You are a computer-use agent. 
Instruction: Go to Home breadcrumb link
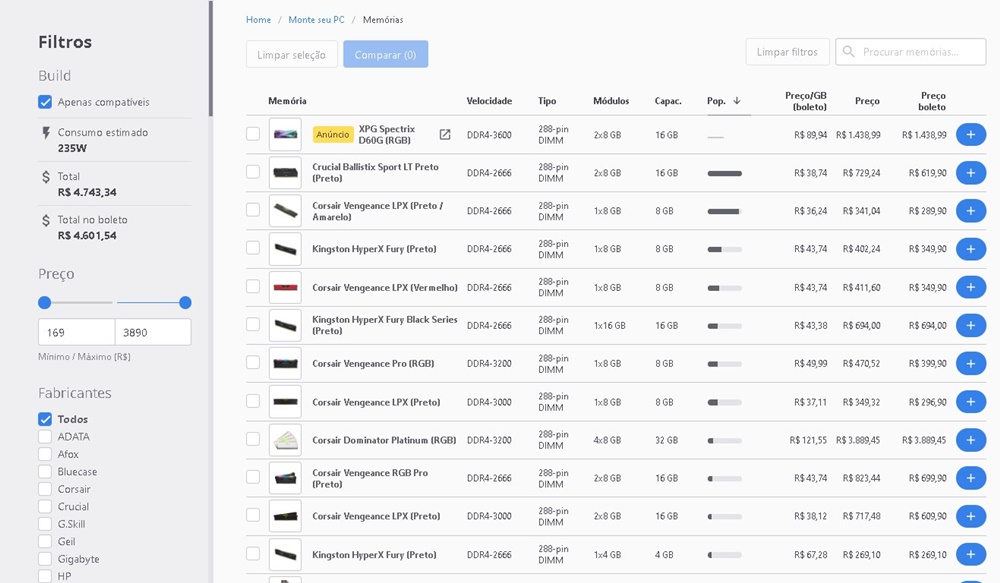tap(258, 20)
